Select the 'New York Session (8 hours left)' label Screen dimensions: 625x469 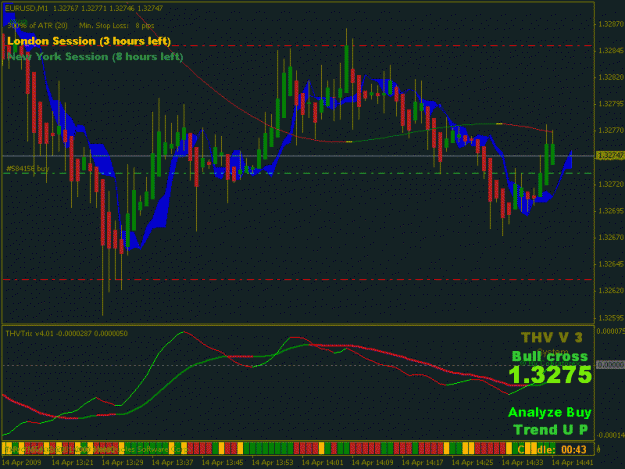95,57
